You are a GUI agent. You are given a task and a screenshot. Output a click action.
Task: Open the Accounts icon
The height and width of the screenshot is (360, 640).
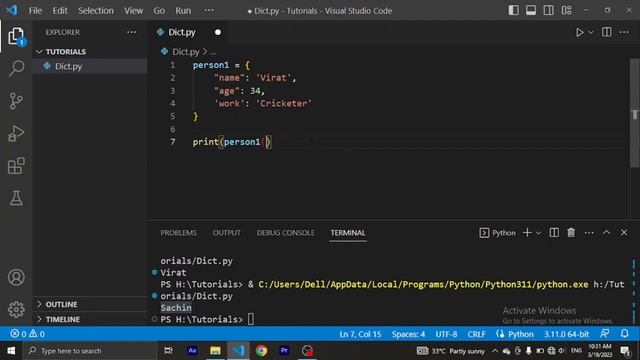[16, 278]
